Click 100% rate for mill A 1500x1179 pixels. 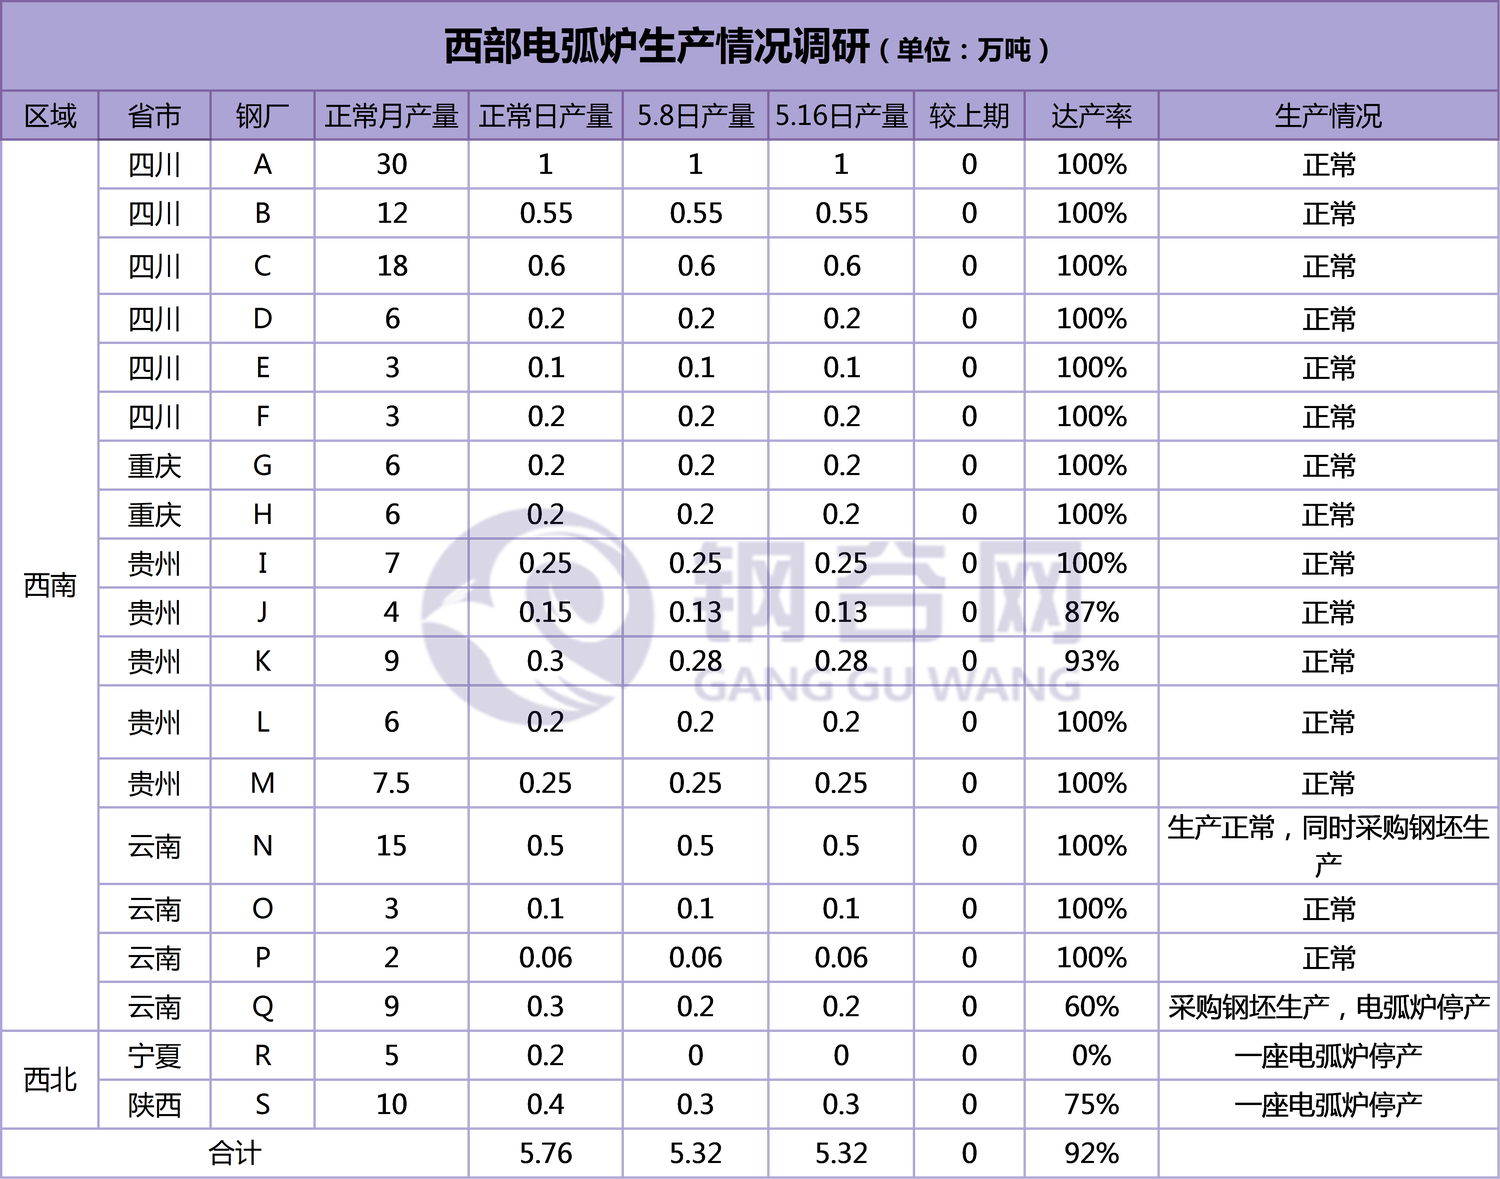1092,164
